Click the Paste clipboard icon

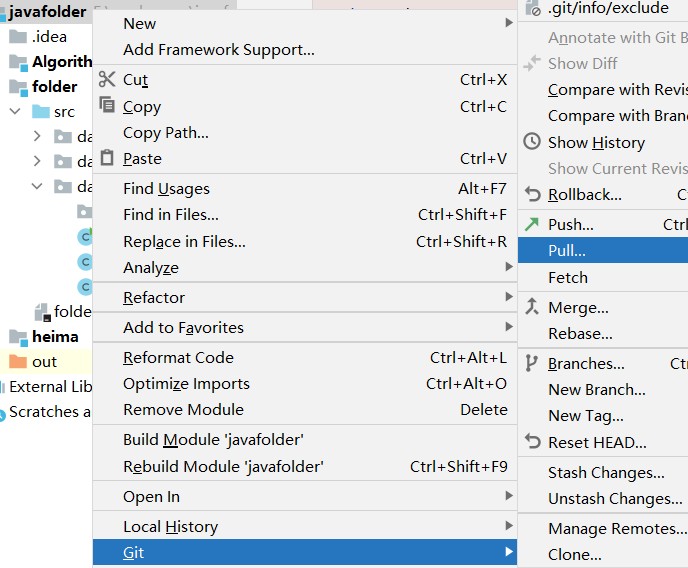pos(108,158)
